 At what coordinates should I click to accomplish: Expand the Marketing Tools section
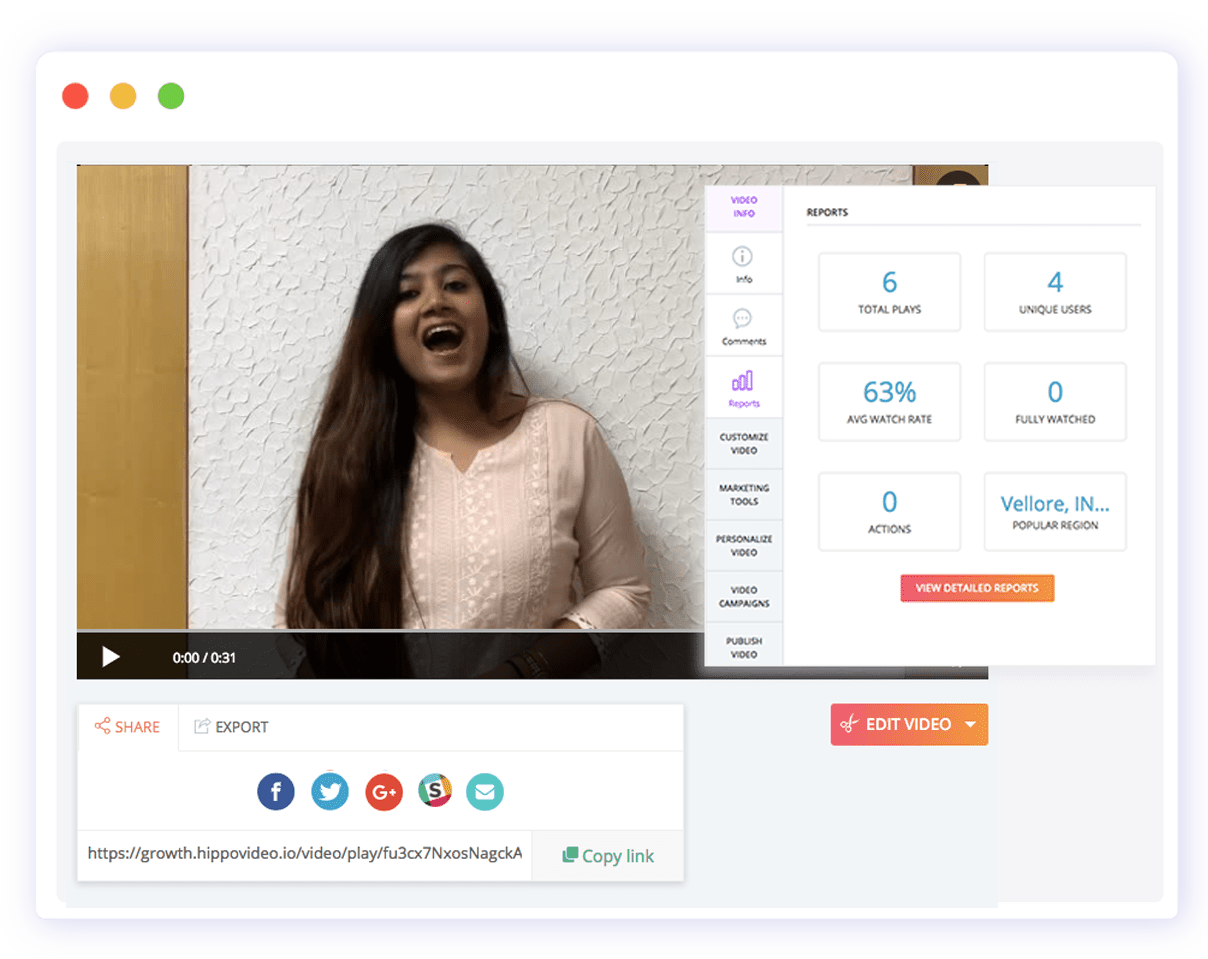point(743,495)
